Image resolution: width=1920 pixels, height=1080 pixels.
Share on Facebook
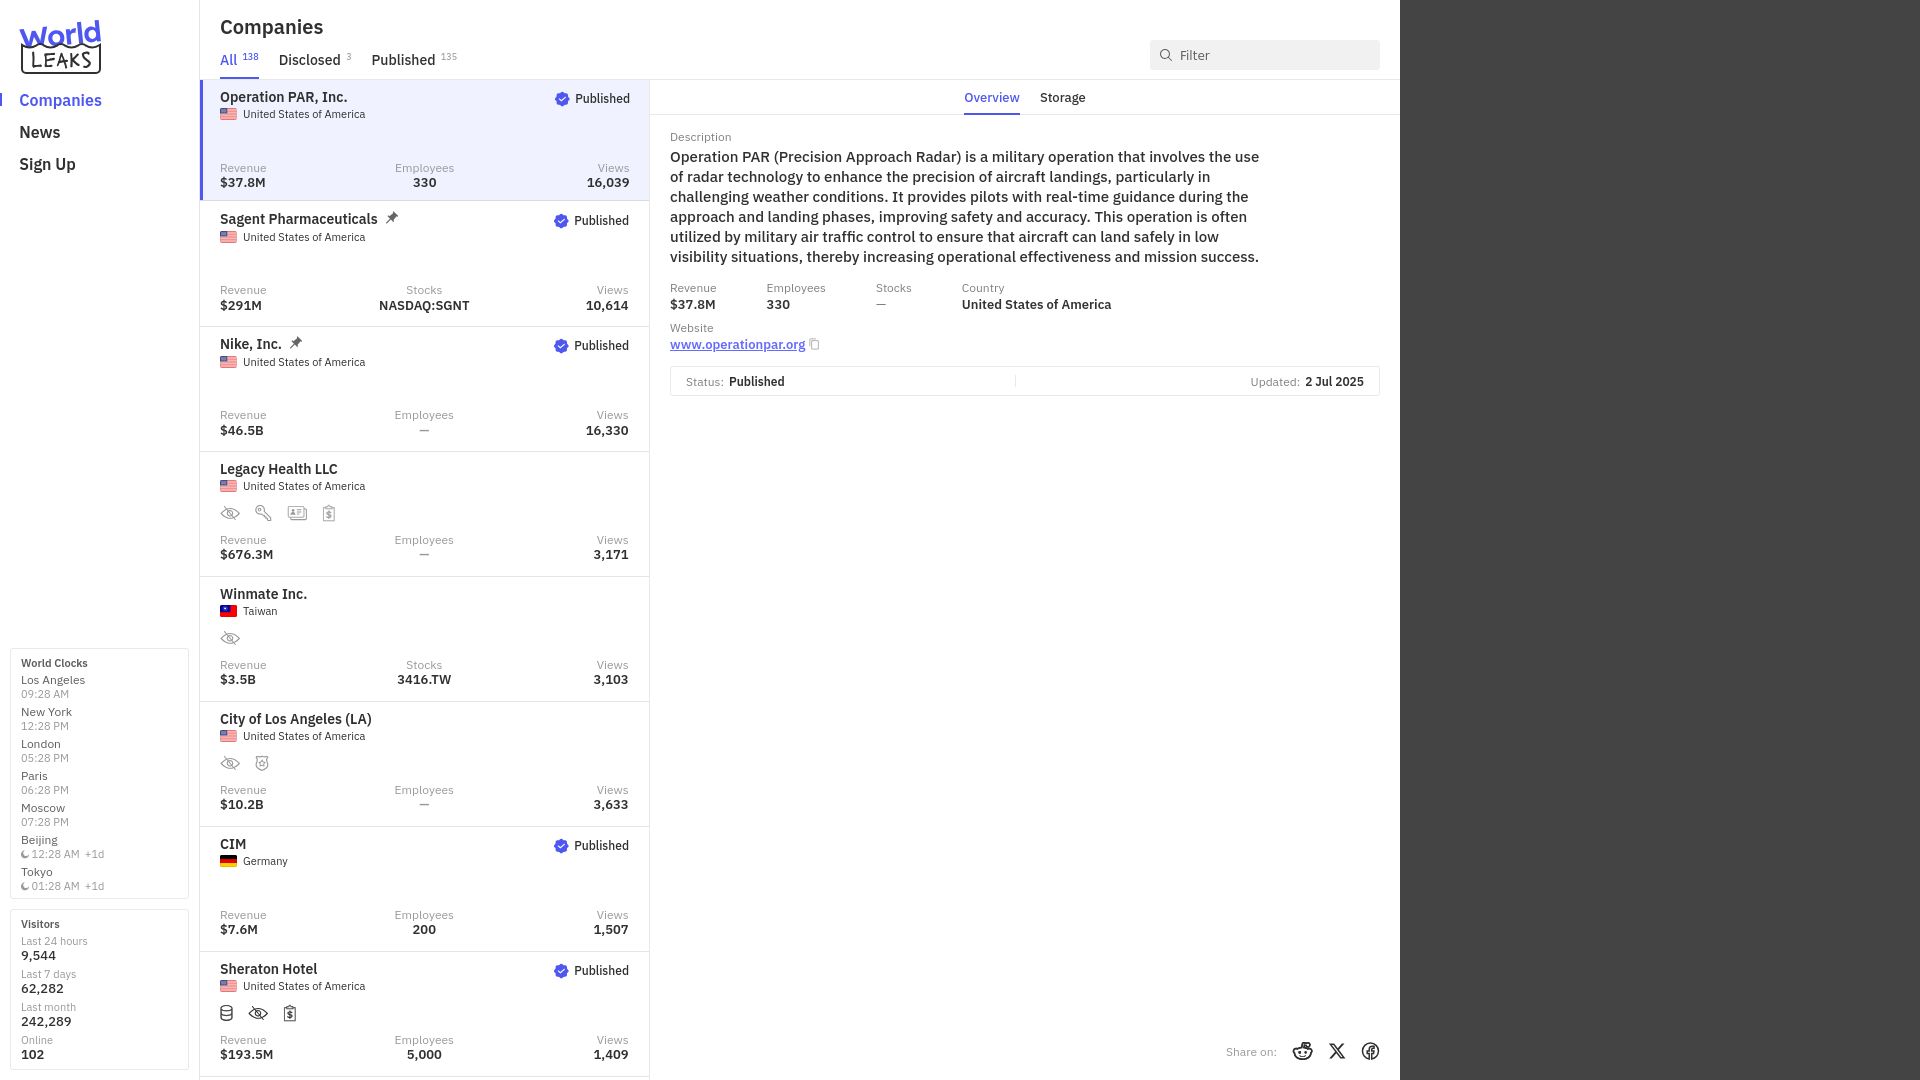click(x=1371, y=1051)
